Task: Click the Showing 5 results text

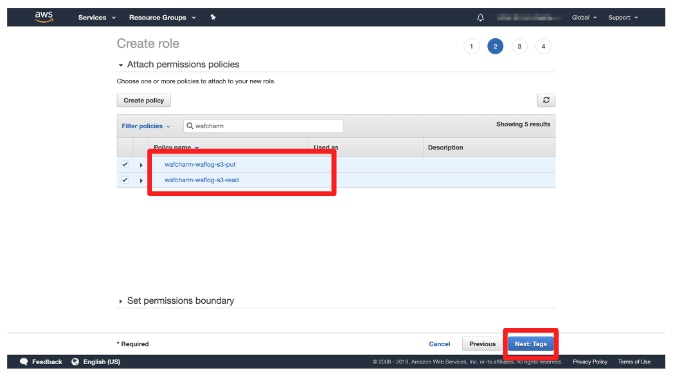Action: (523, 124)
